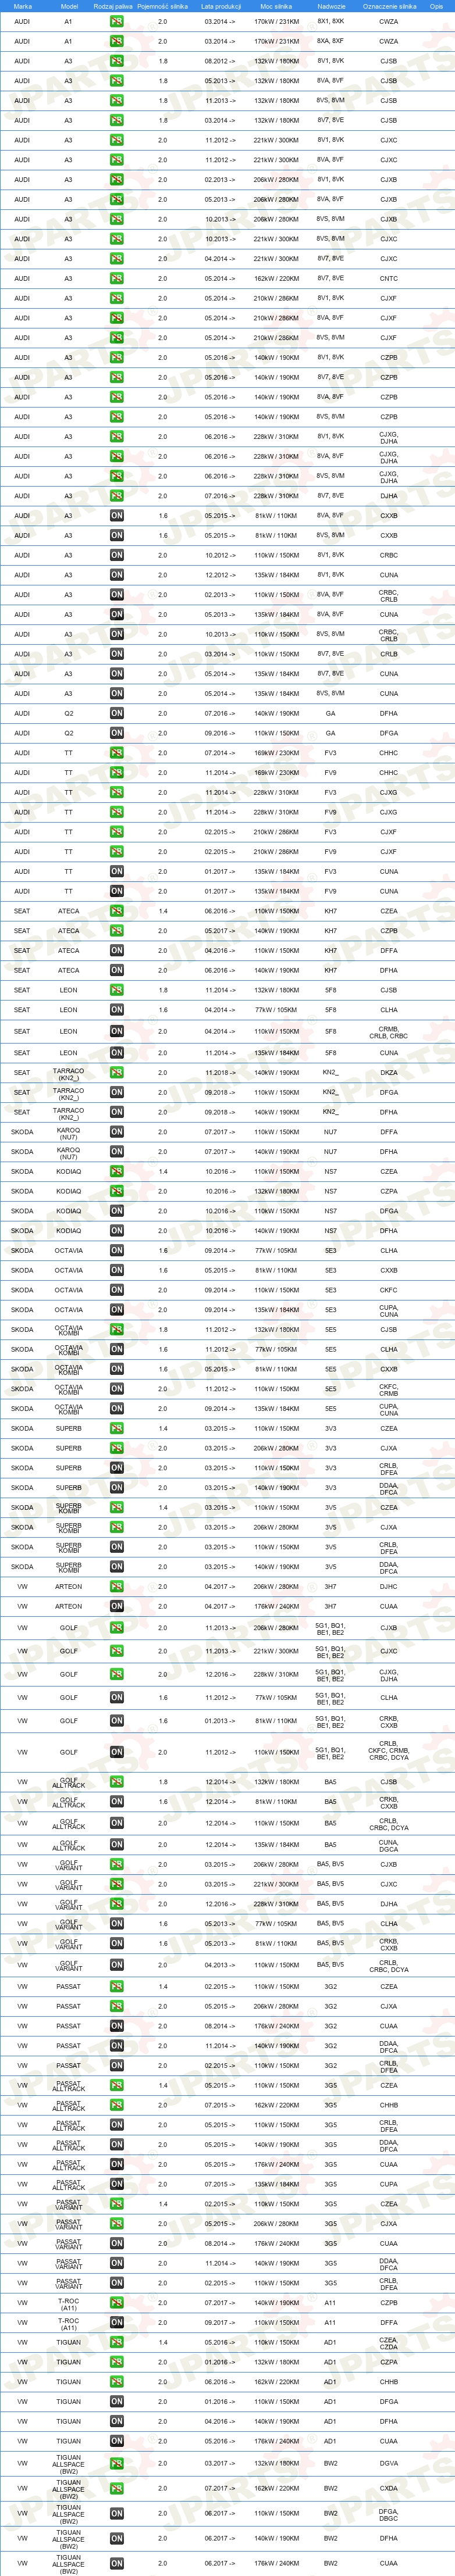455x2576 pixels.
Task: Click diesel ON icon in Tiguan Allspace DFGA, DBGC row
Action: [x=117, y=2514]
